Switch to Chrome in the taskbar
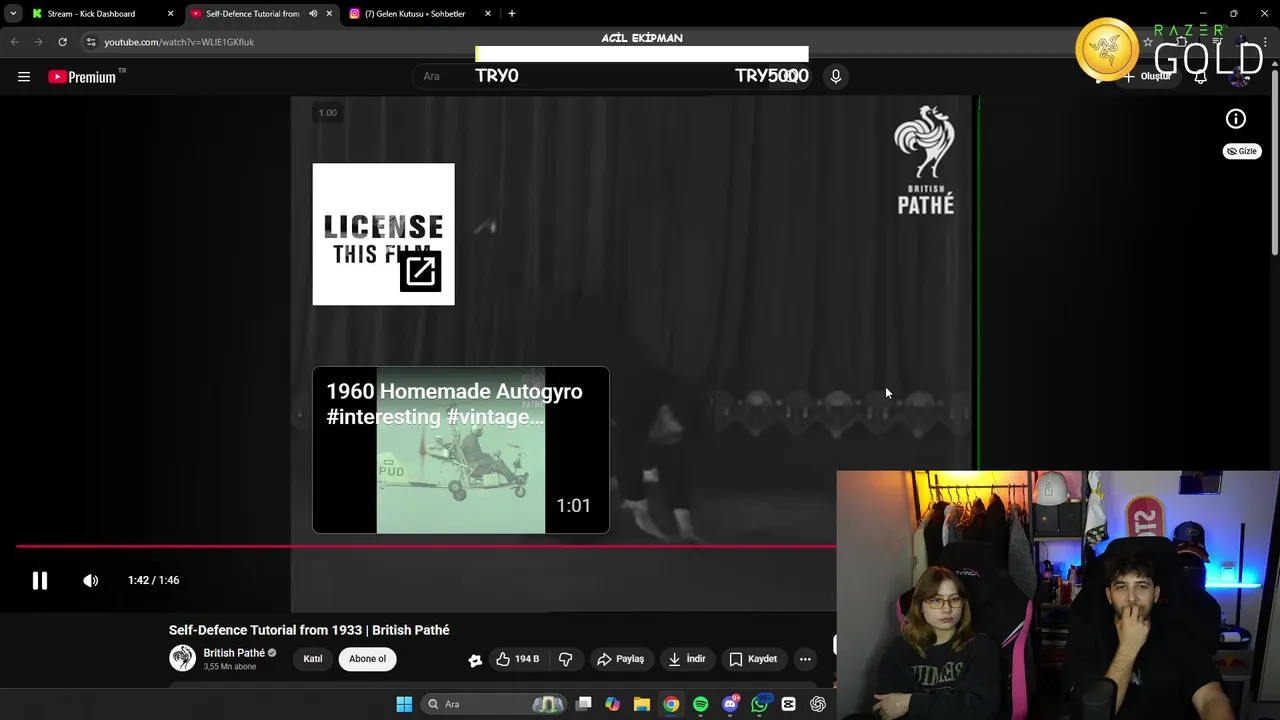 click(671, 704)
